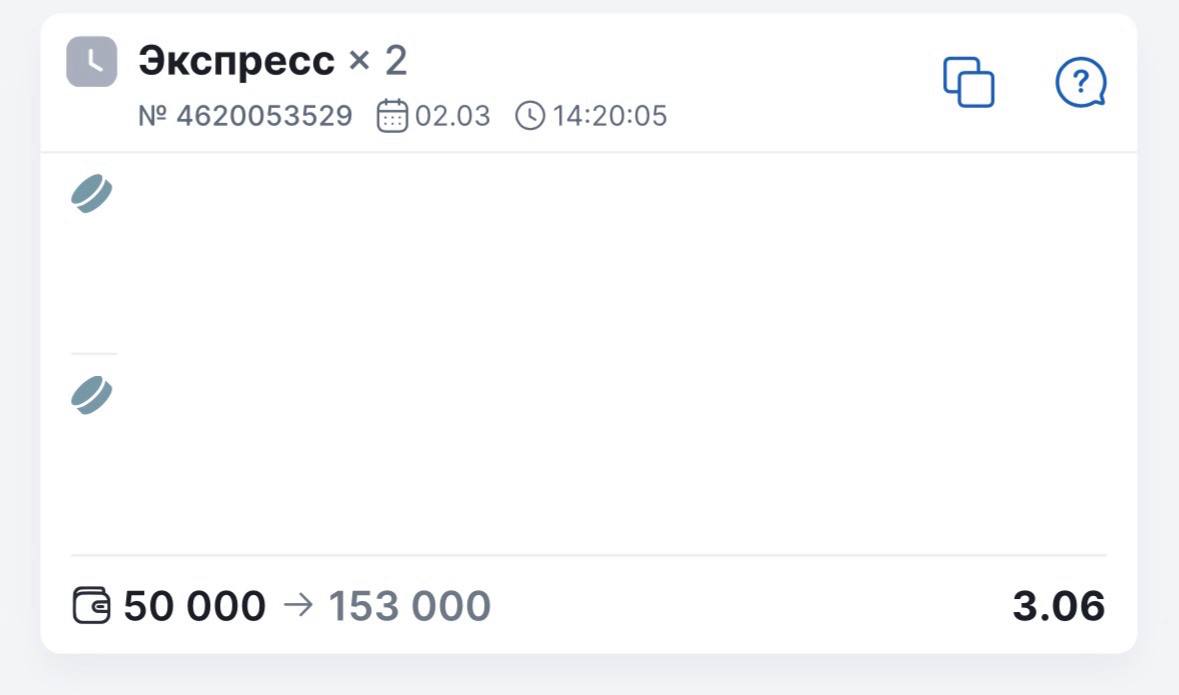
Task: Click the short divider between events
Action: (94, 354)
